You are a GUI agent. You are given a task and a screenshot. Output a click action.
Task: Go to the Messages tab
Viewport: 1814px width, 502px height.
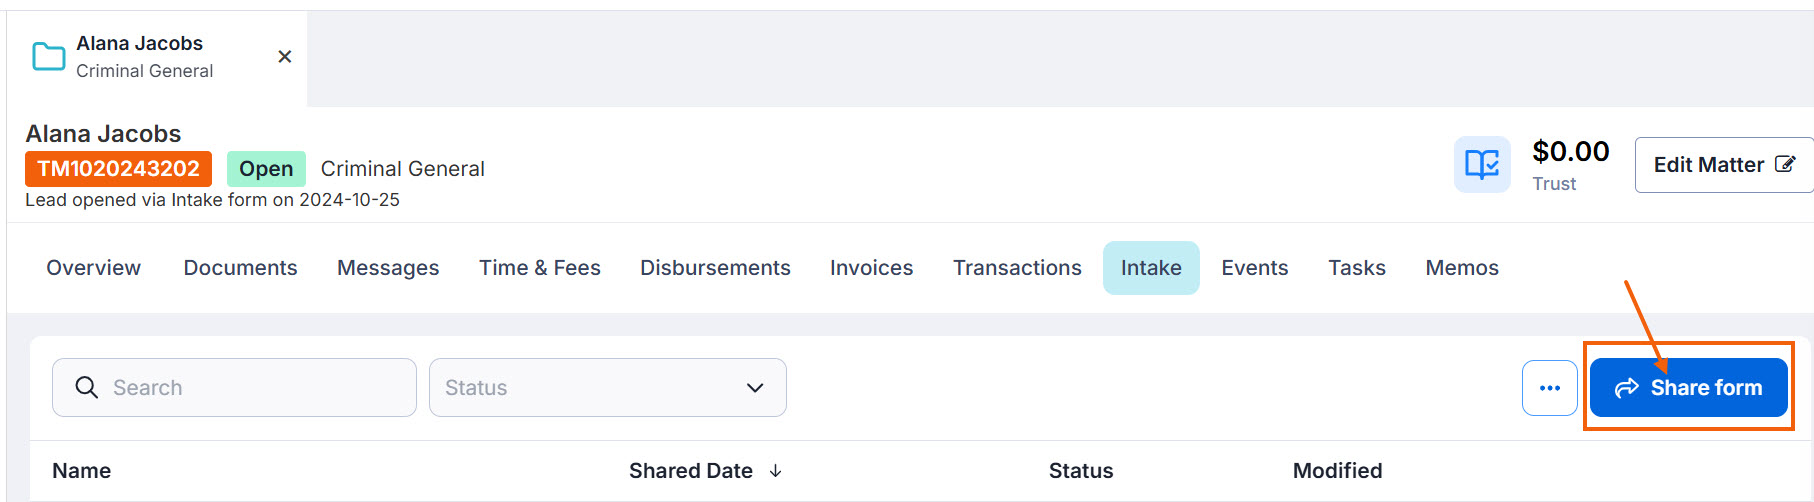click(388, 268)
